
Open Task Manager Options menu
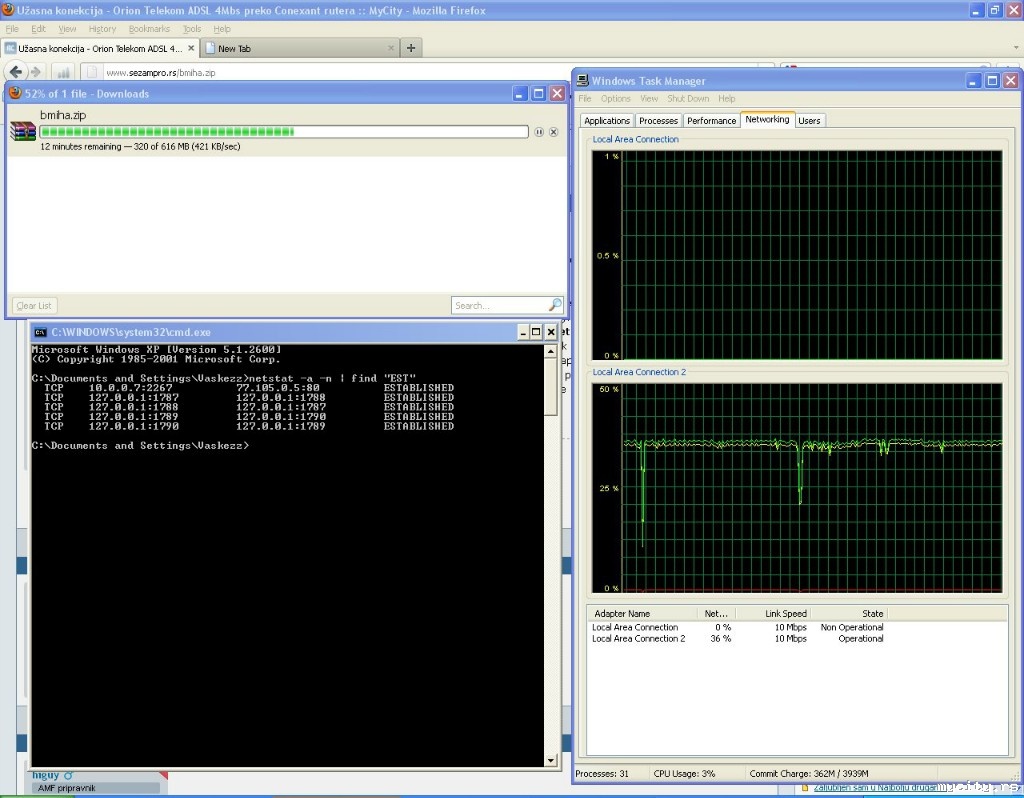pyautogui.click(x=615, y=99)
